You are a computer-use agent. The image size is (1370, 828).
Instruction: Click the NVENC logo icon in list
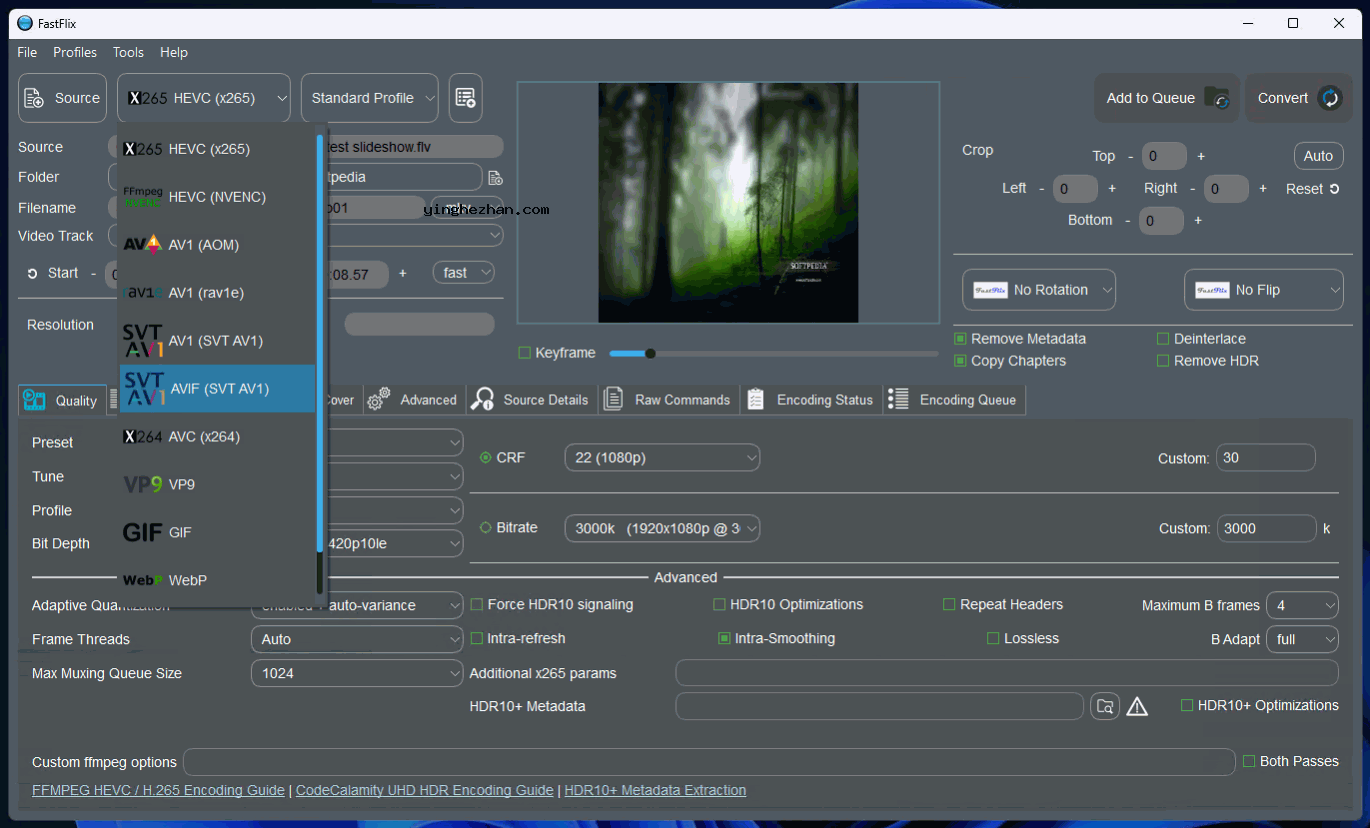point(143,197)
